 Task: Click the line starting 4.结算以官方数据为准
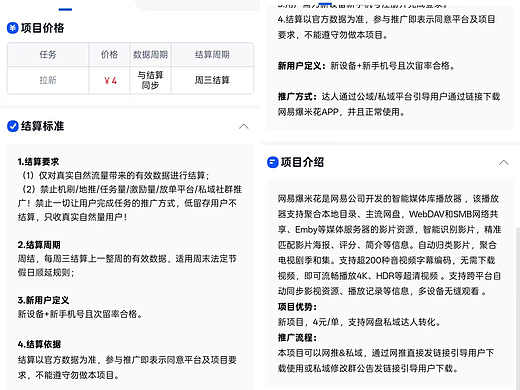click(386, 19)
